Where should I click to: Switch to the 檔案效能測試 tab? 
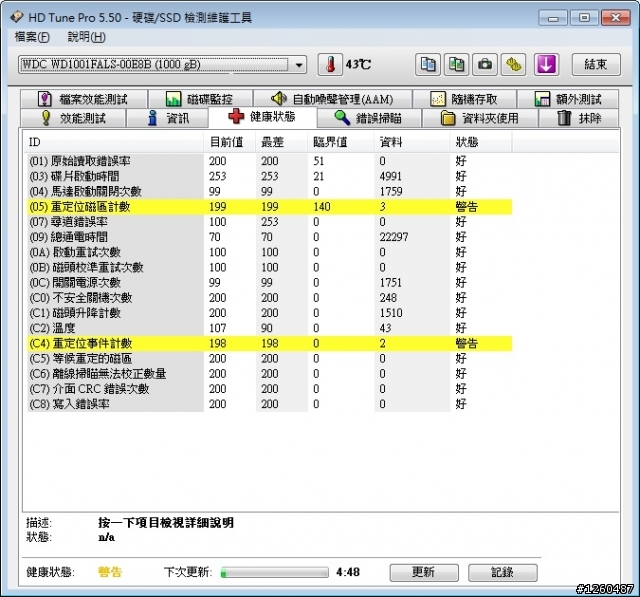(x=84, y=99)
